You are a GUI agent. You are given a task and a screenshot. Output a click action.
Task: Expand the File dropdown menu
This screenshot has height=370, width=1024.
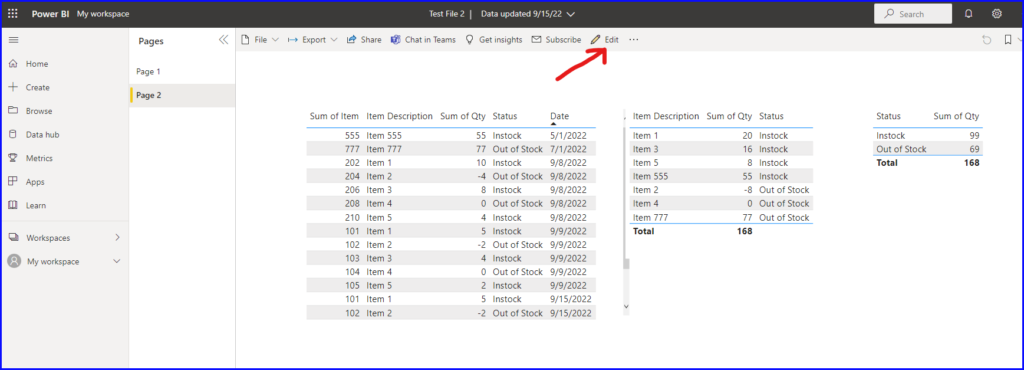[x=260, y=40]
